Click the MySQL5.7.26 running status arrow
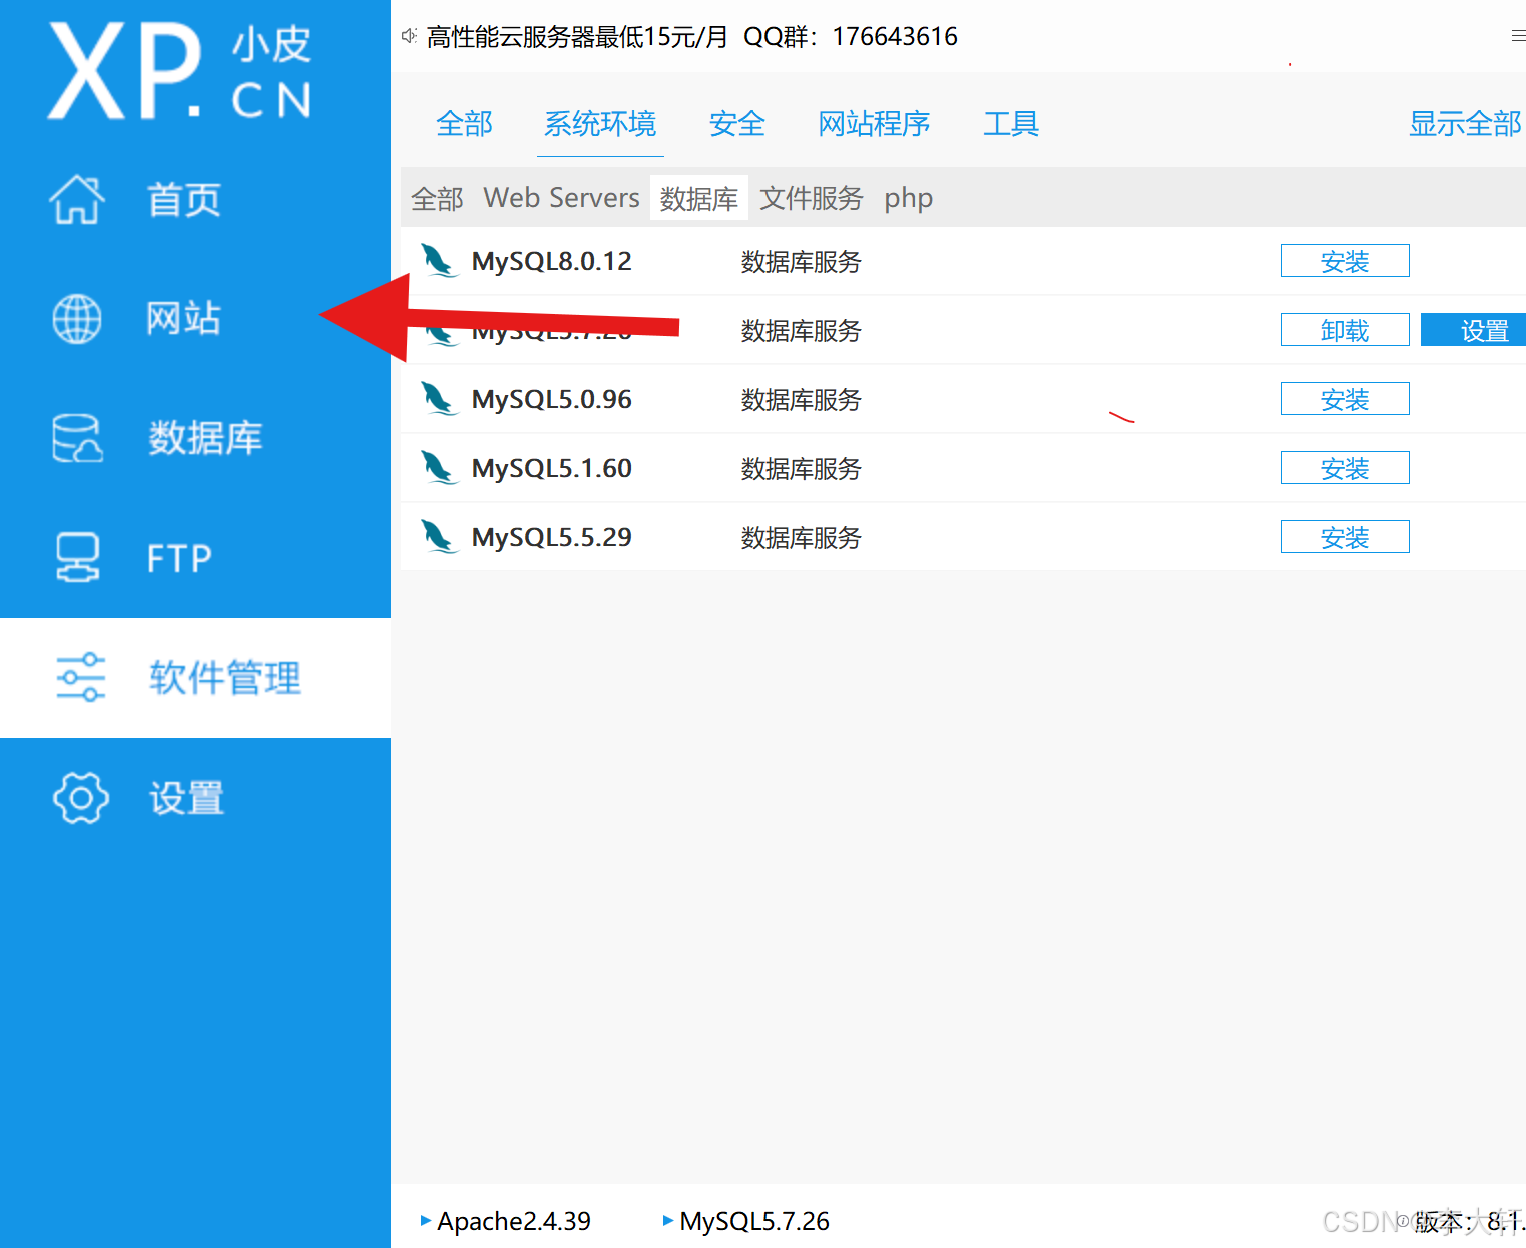1526x1248 pixels. (x=668, y=1220)
